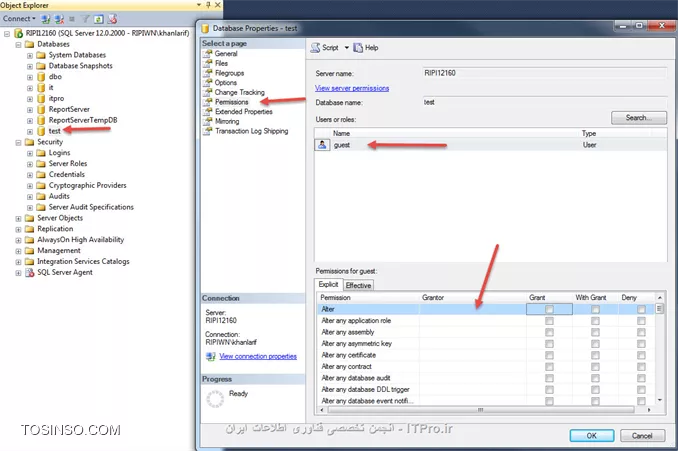Screen dimensions: 678x451
Task: Open the Options page
Action: click(x=226, y=83)
